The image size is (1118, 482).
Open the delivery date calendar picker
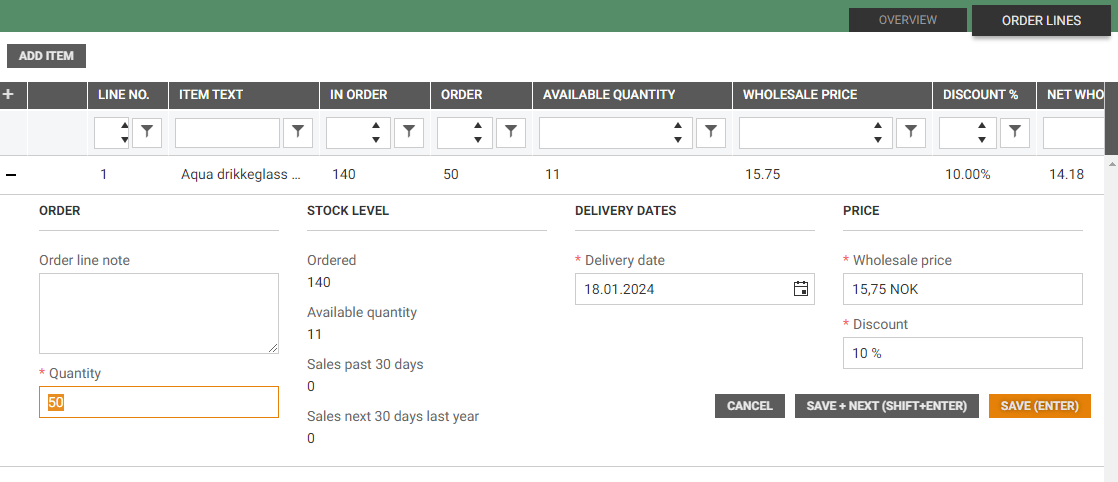[x=800, y=289]
